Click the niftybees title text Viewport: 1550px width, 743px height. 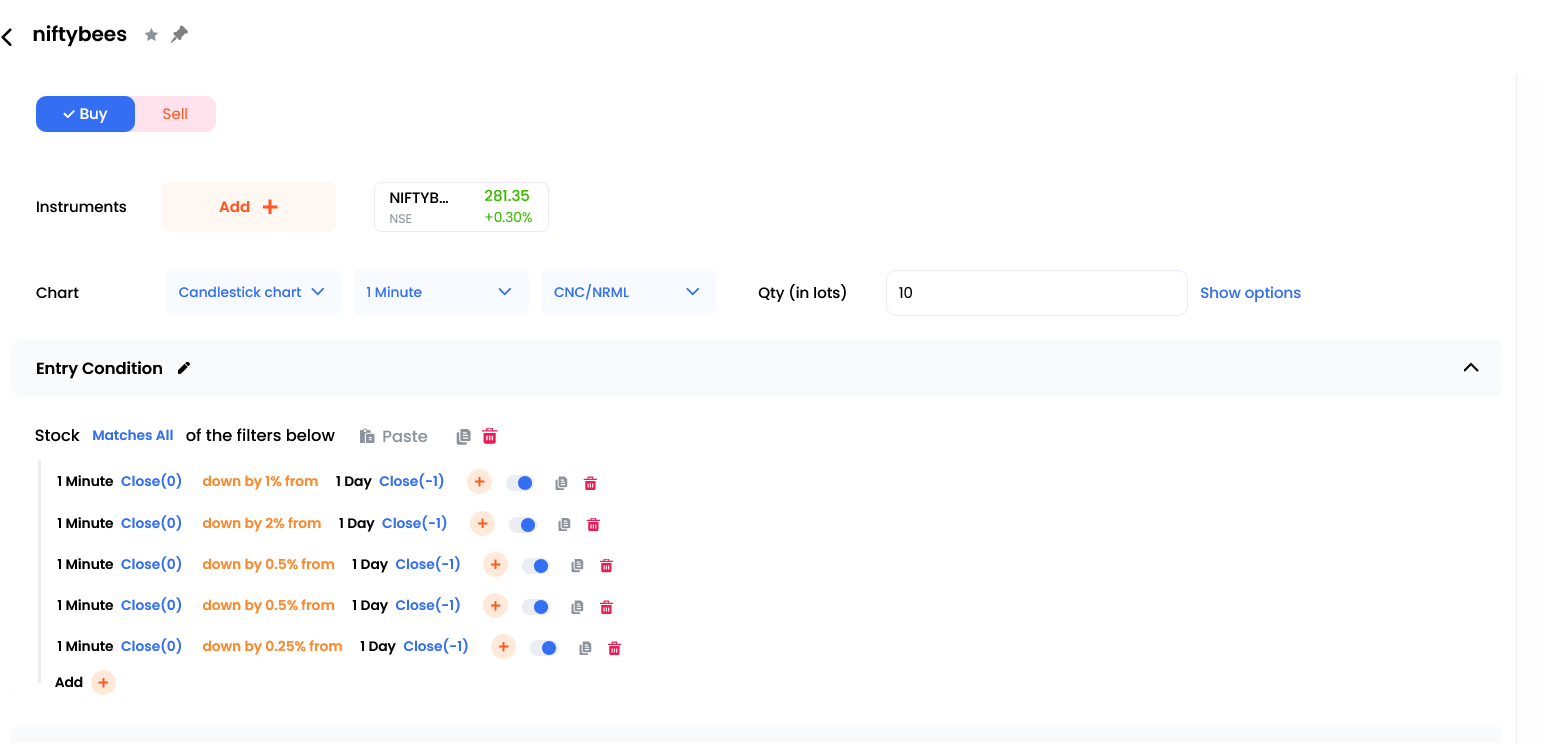point(80,34)
